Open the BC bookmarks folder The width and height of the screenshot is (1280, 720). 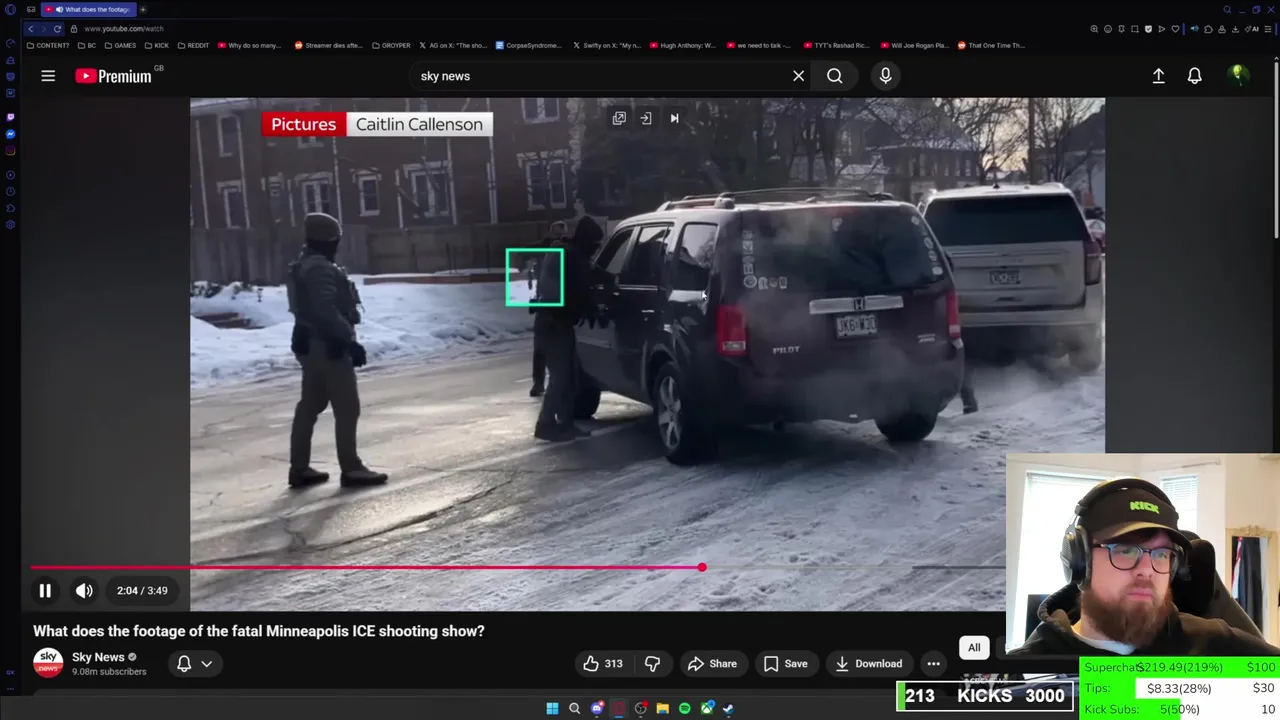coord(88,45)
